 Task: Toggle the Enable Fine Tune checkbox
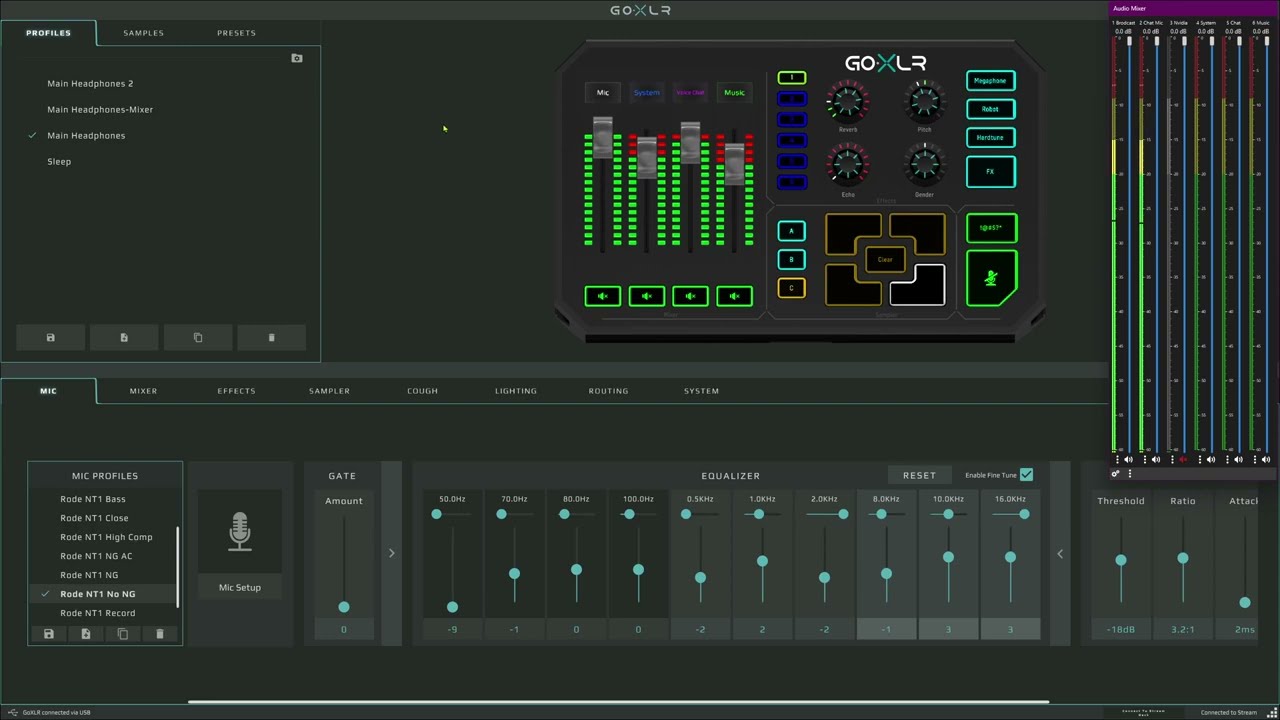click(1026, 475)
